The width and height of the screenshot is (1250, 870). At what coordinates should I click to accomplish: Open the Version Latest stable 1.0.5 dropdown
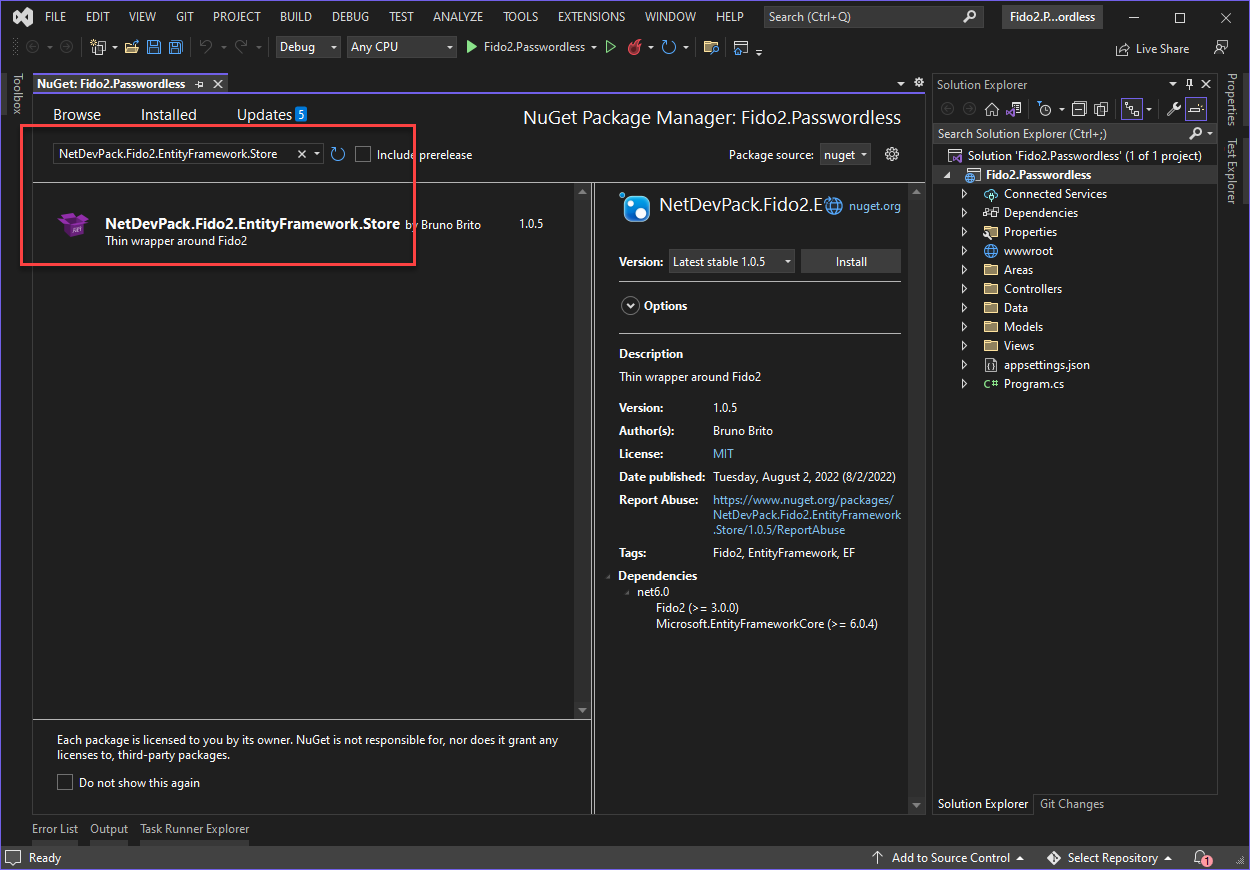point(732,261)
